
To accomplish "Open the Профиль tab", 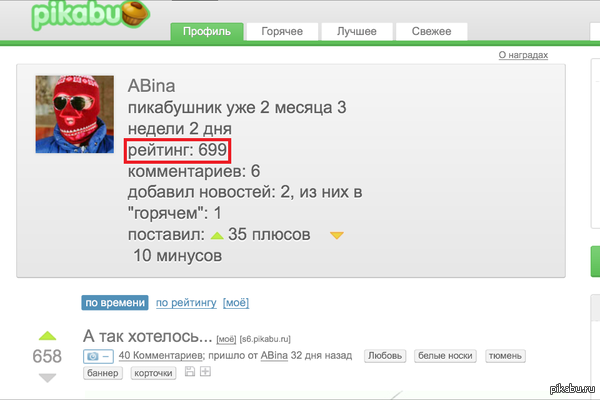I will pos(207,32).
